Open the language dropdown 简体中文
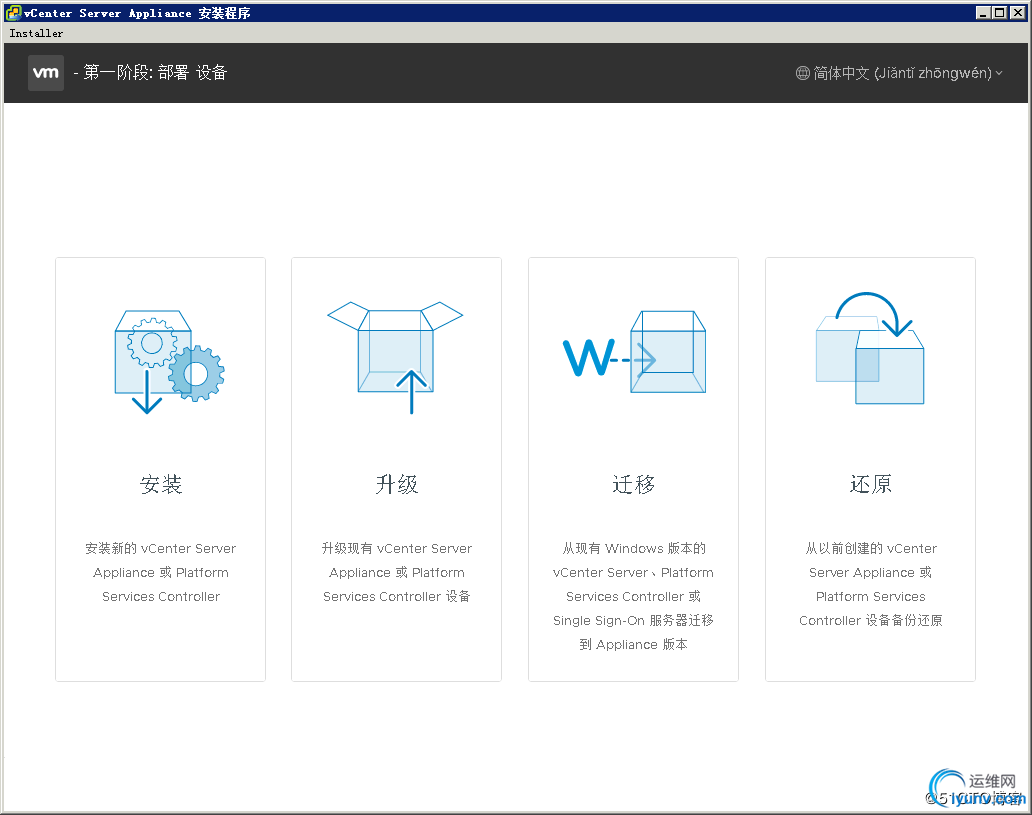 [899, 73]
